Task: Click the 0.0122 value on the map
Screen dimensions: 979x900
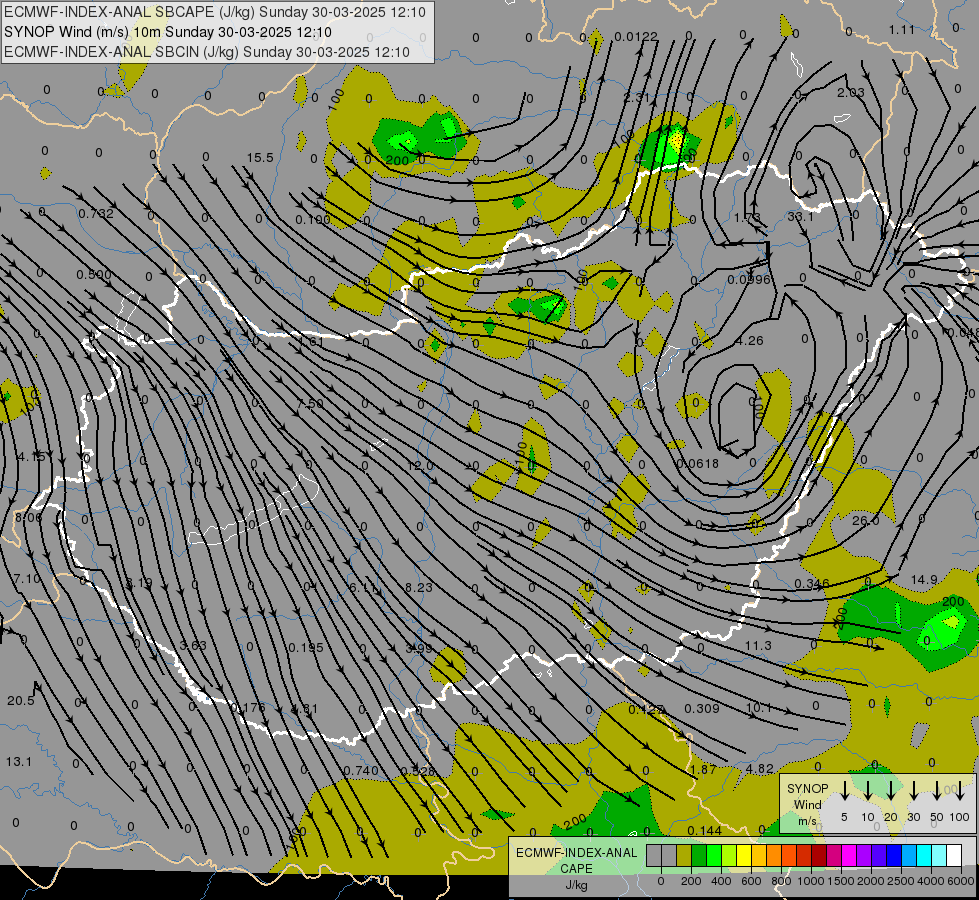Action: point(636,37)
